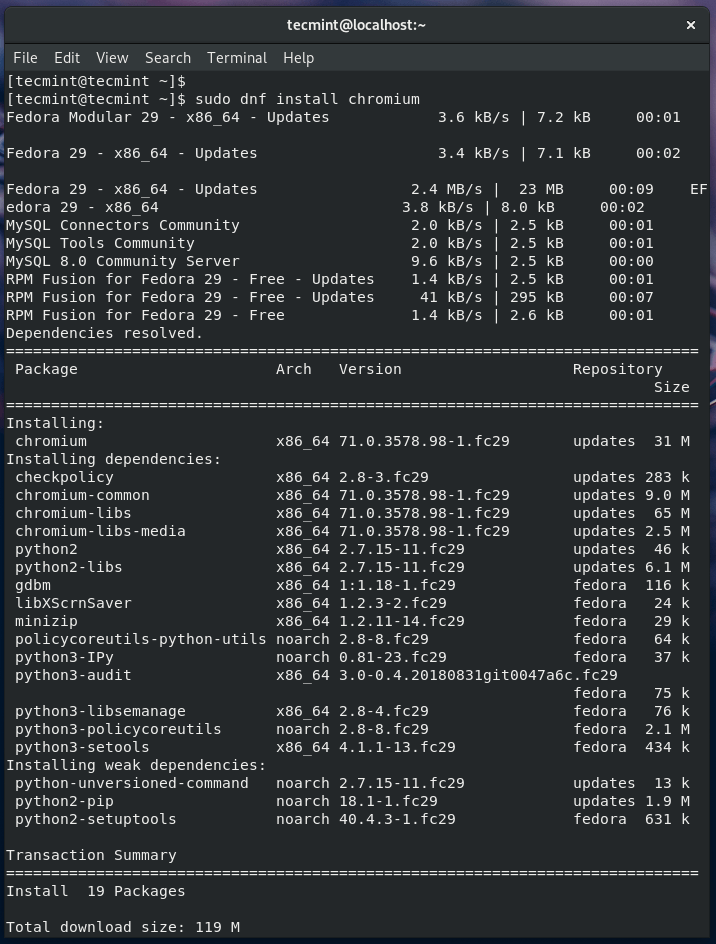Close the terminal window
716x944 pixels.
(x=691, y=25)
